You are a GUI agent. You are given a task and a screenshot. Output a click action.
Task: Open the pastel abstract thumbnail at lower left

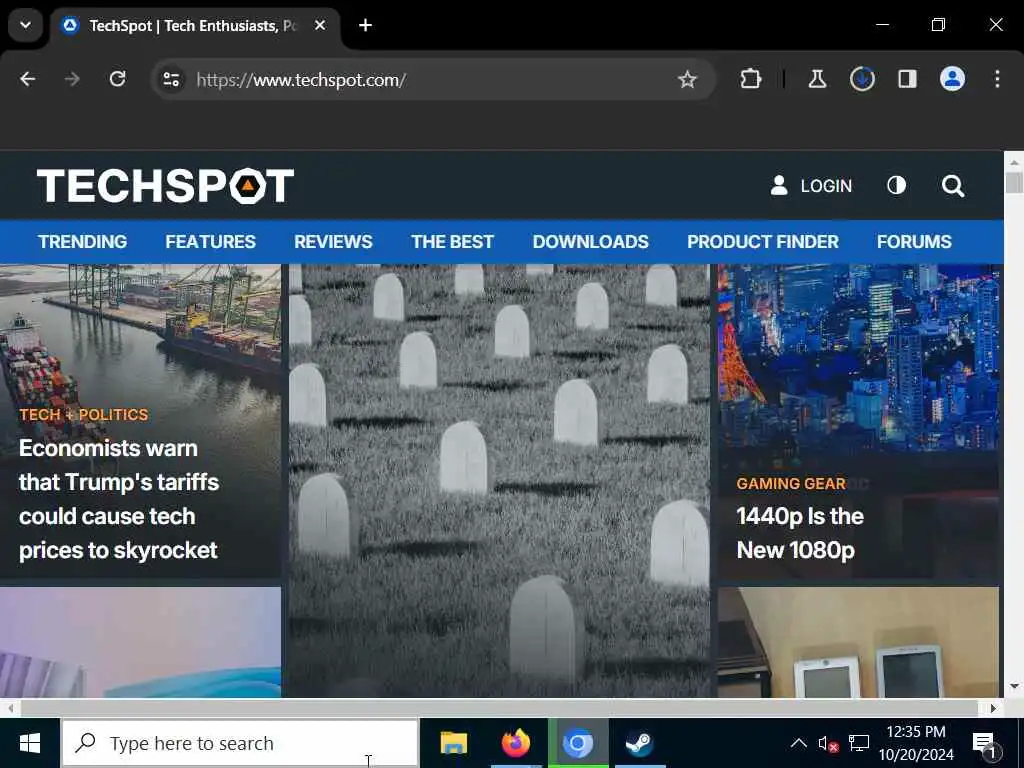pyautogui.click(x=140, y=643)
